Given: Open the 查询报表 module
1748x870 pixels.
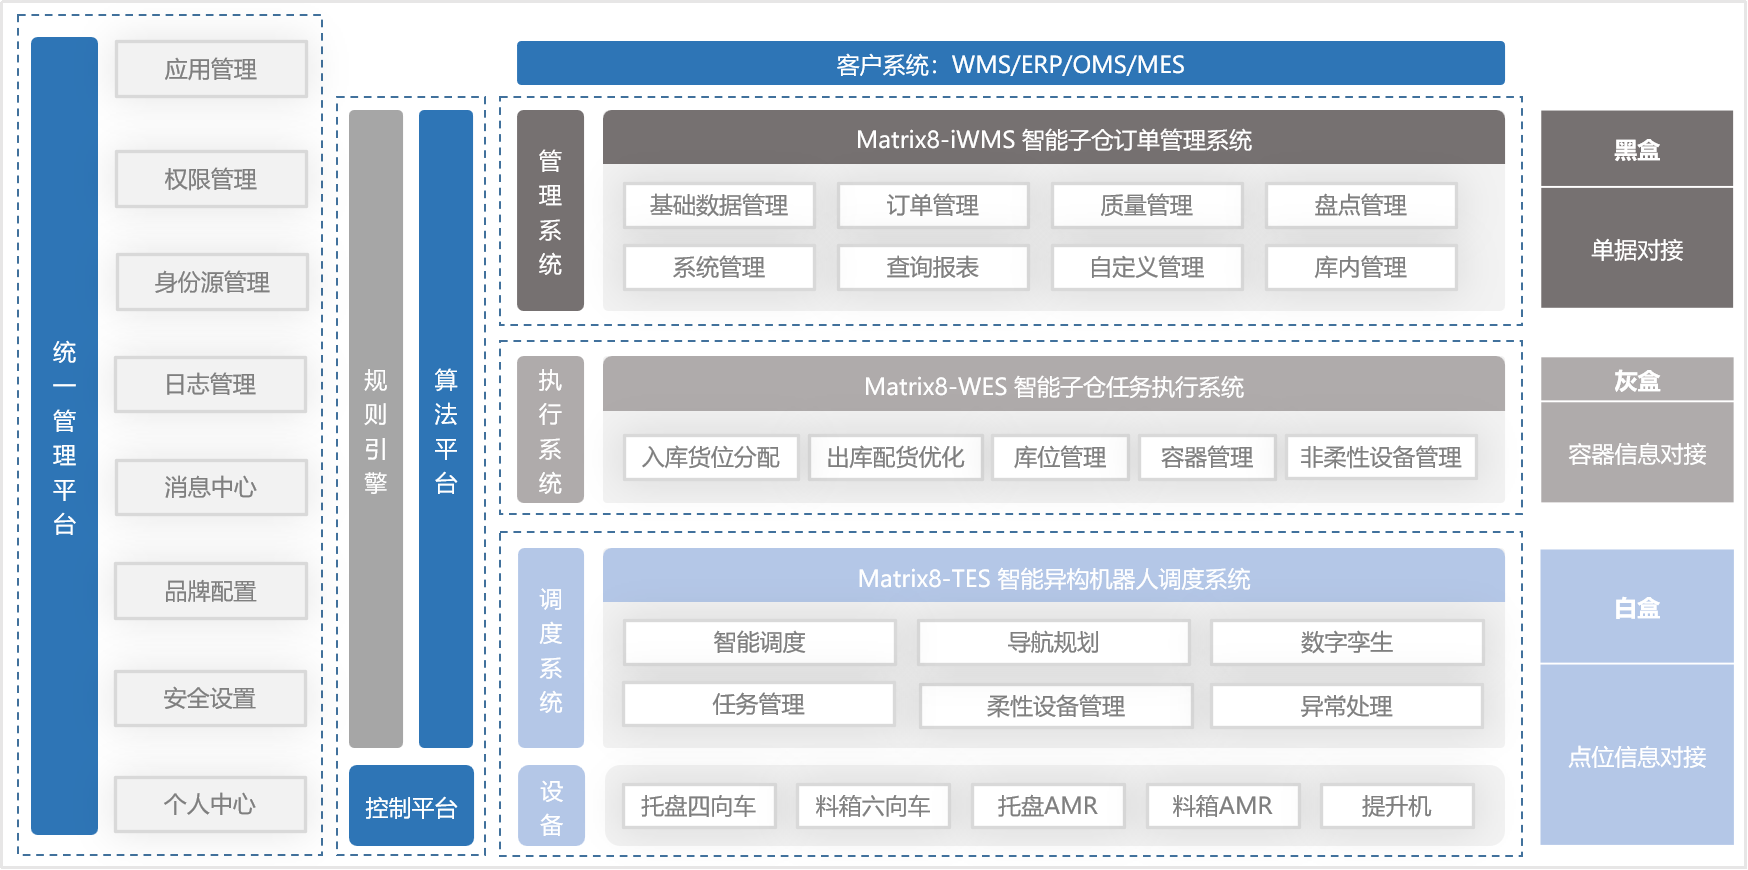Looking at the screenshot, I should pos(933,267).
